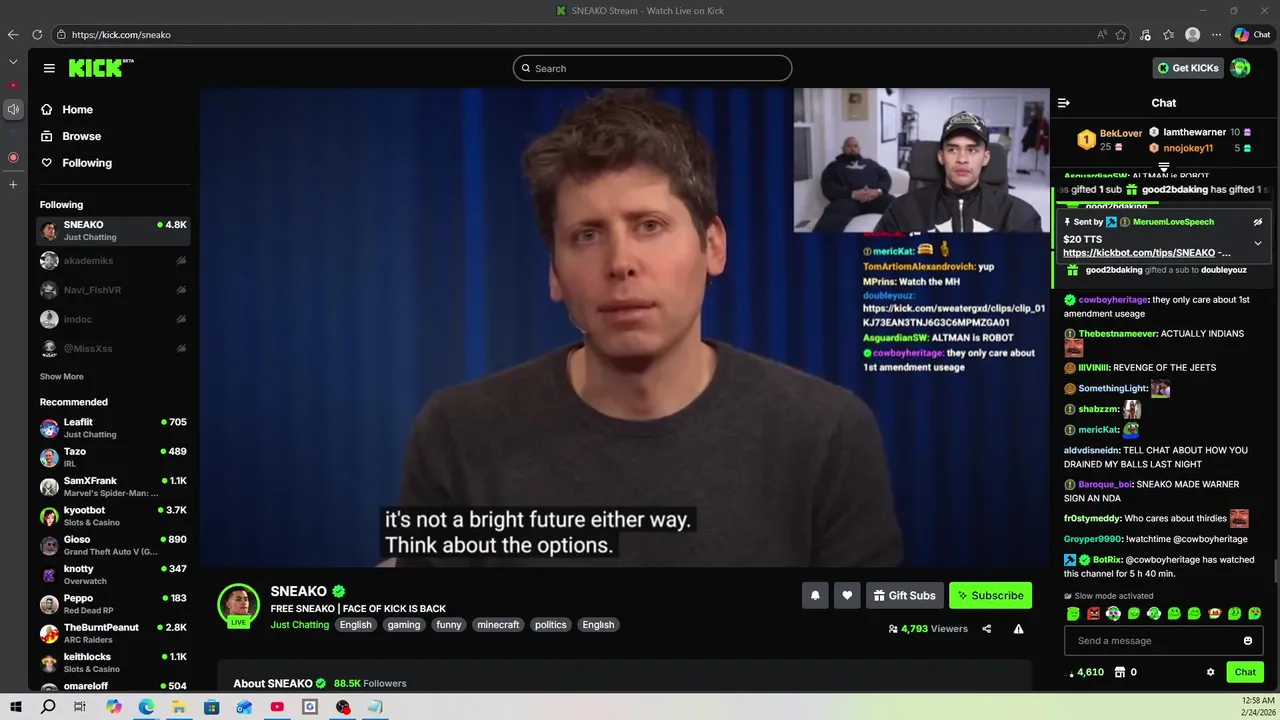
Task: Select the funny tag
Action: [x=449, y=625]
